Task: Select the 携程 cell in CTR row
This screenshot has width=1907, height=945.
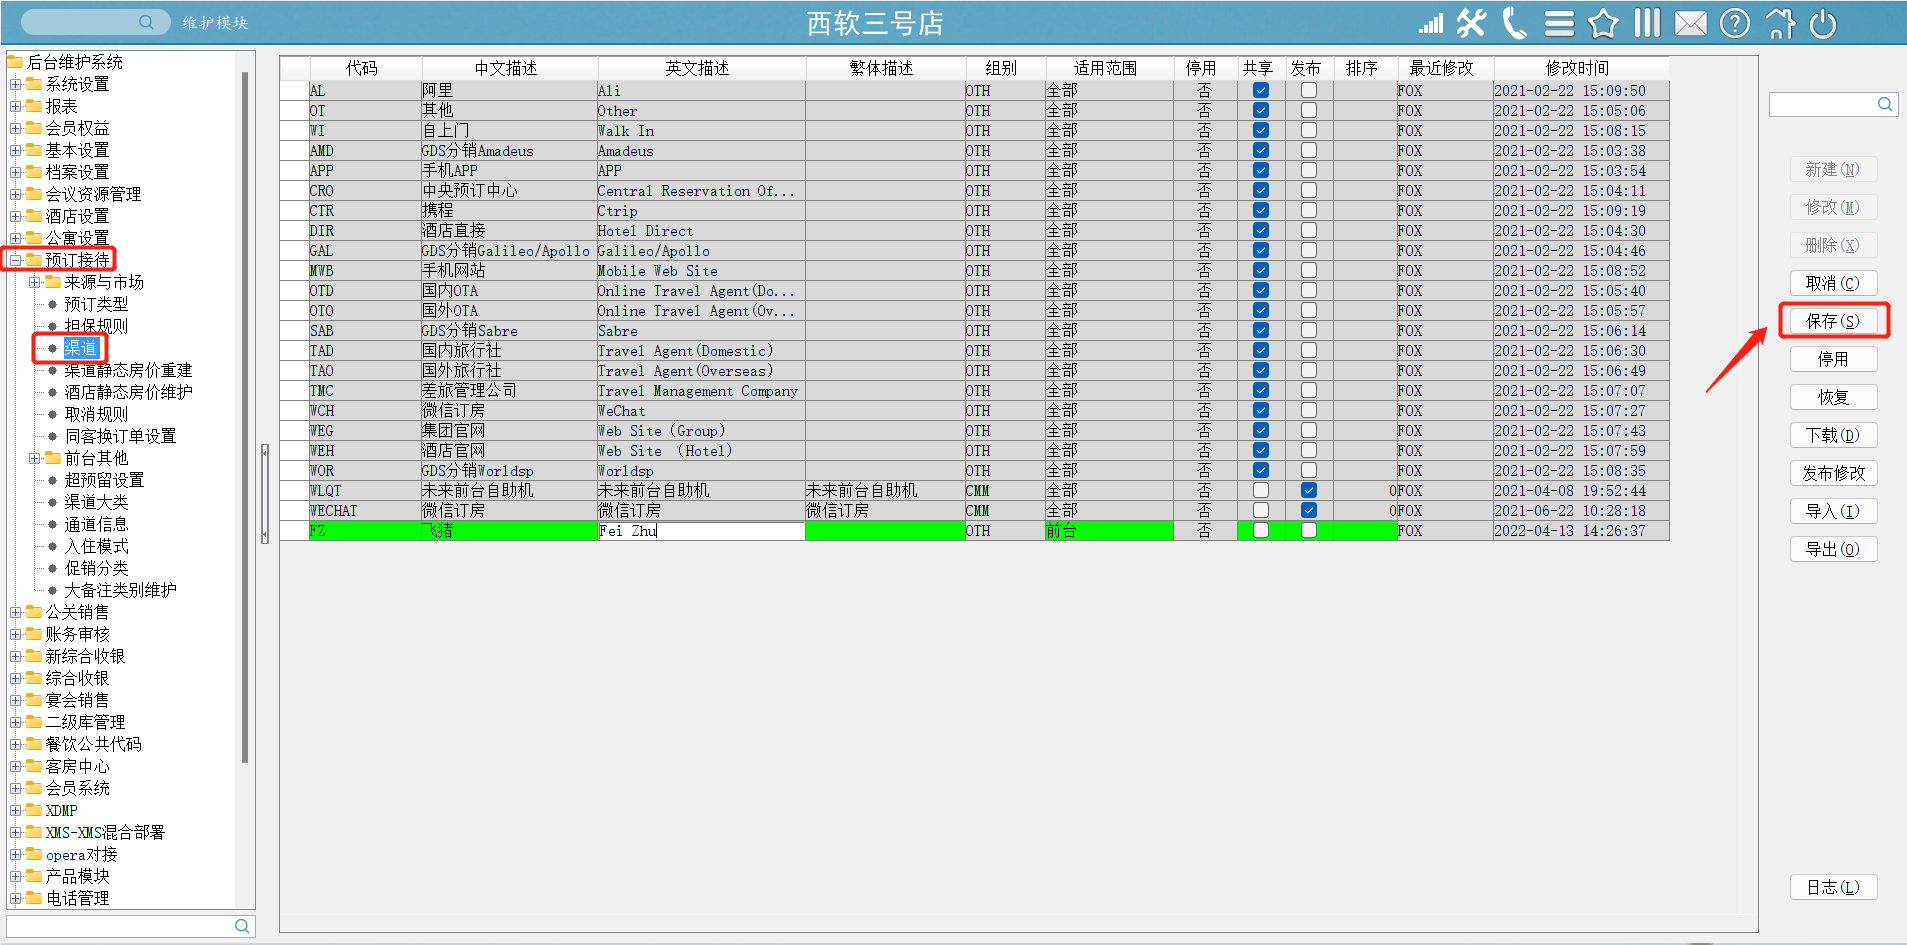Action: 508,211
